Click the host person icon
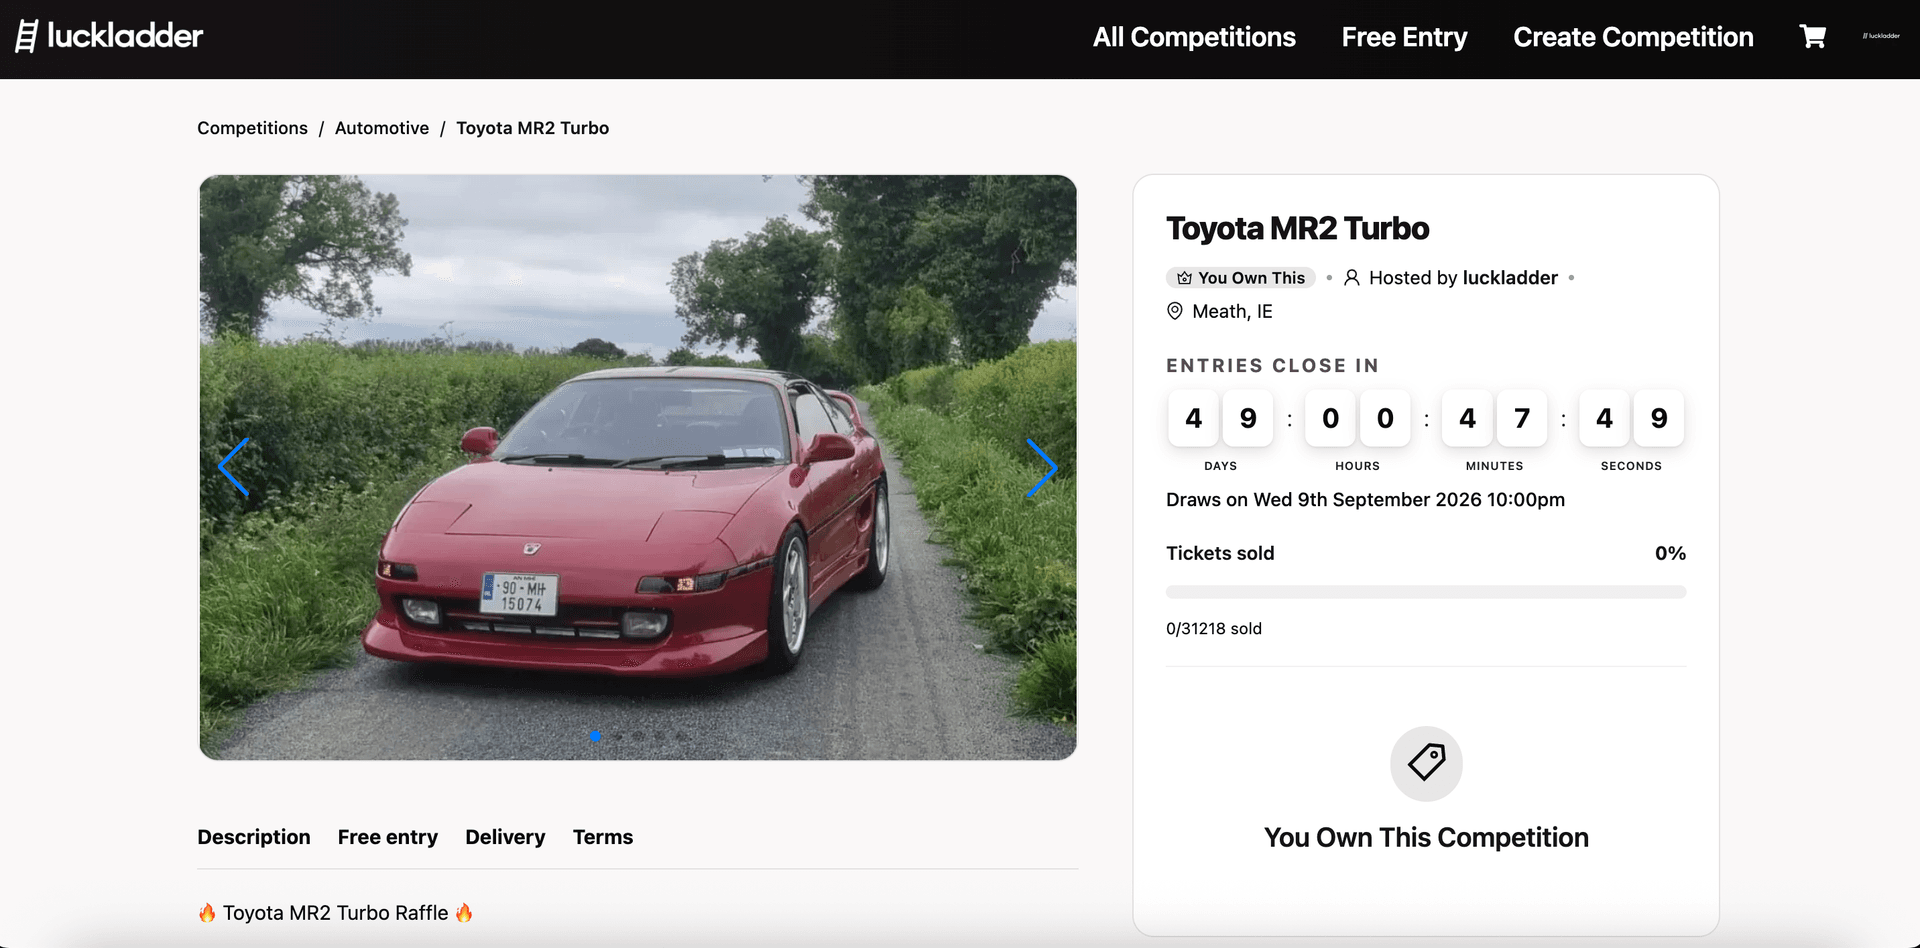Viewport: 1920px width, 948px height. pyautogui.click(x=1351, y=278)
